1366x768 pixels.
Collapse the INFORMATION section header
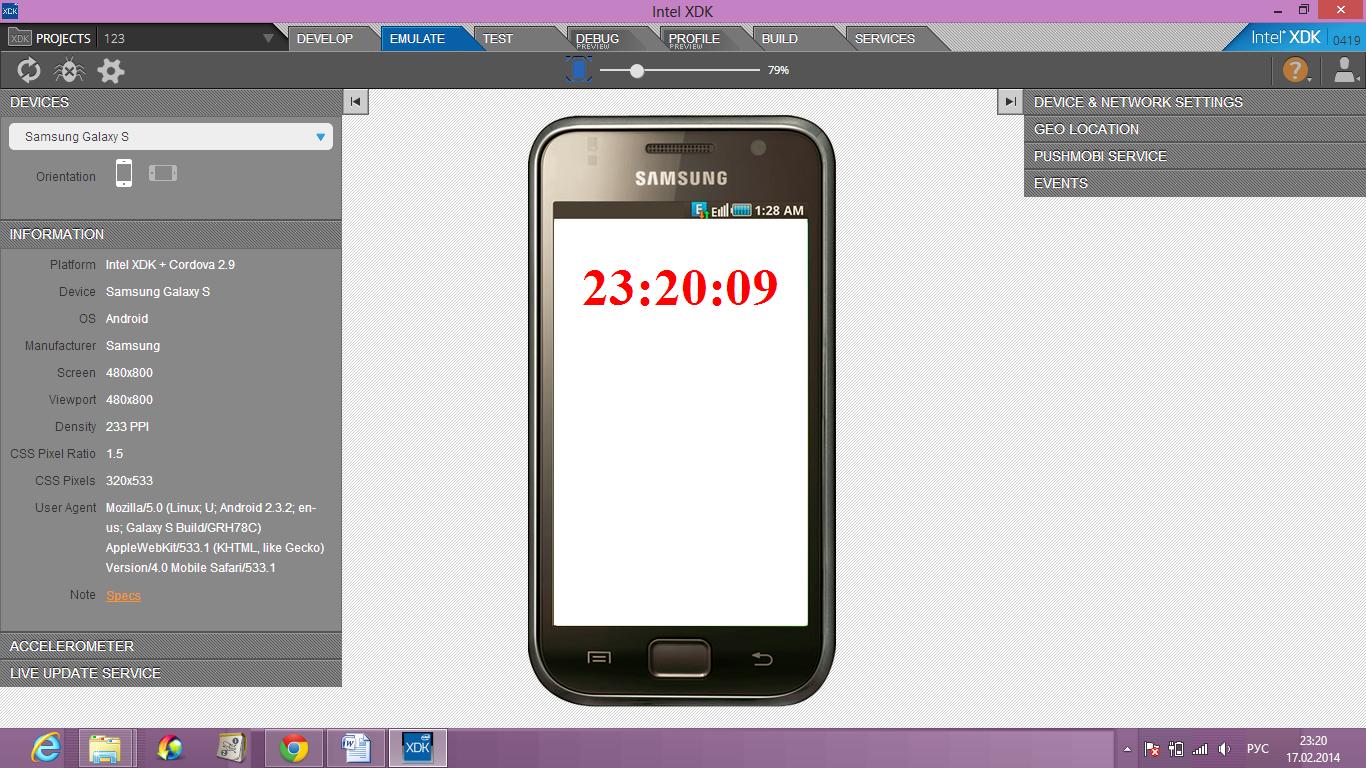pyautogui.click(x=171, y=234)
